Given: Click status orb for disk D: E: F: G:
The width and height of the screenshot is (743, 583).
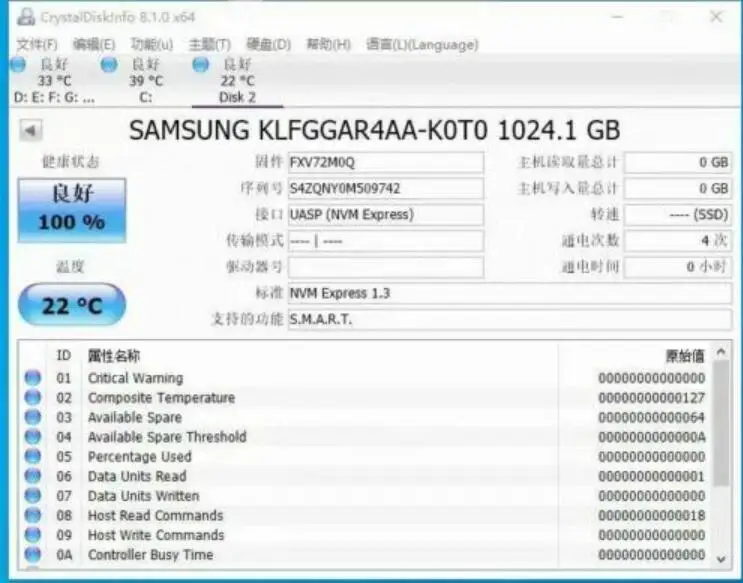Looking at the screenshot, I should [x=18, y=64].
